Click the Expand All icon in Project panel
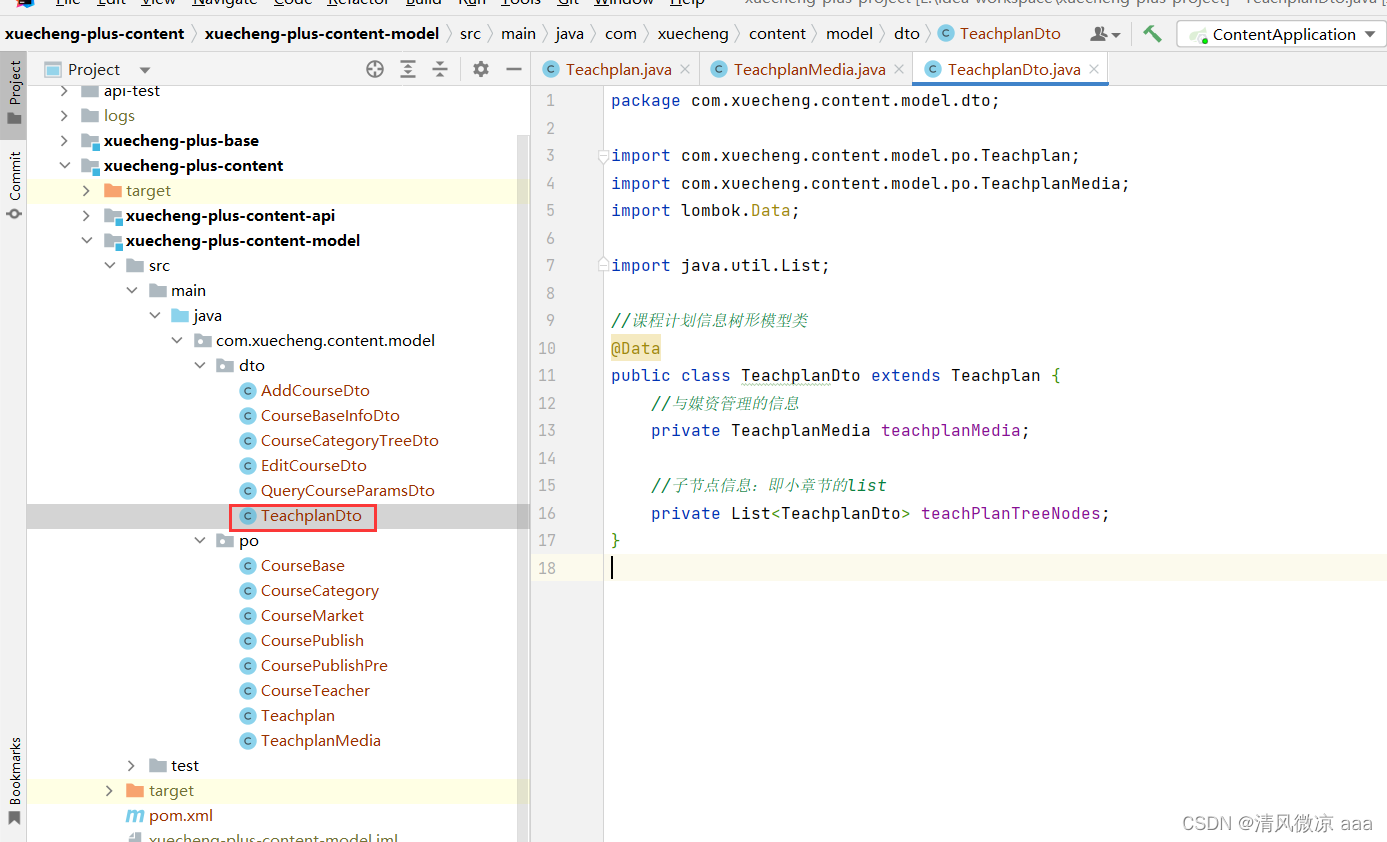This screenshot has height=842, width=1387. coord(408,69)
